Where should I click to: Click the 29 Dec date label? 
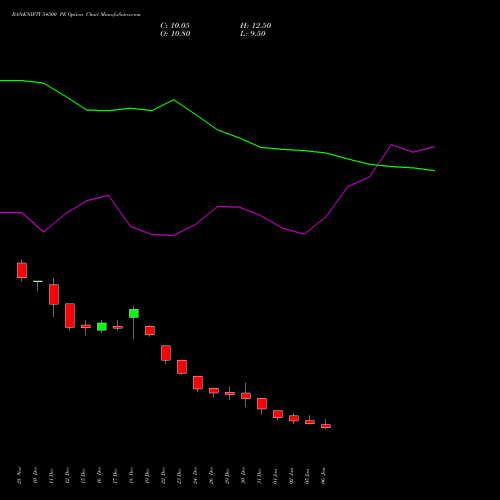[x=227, y=476]
